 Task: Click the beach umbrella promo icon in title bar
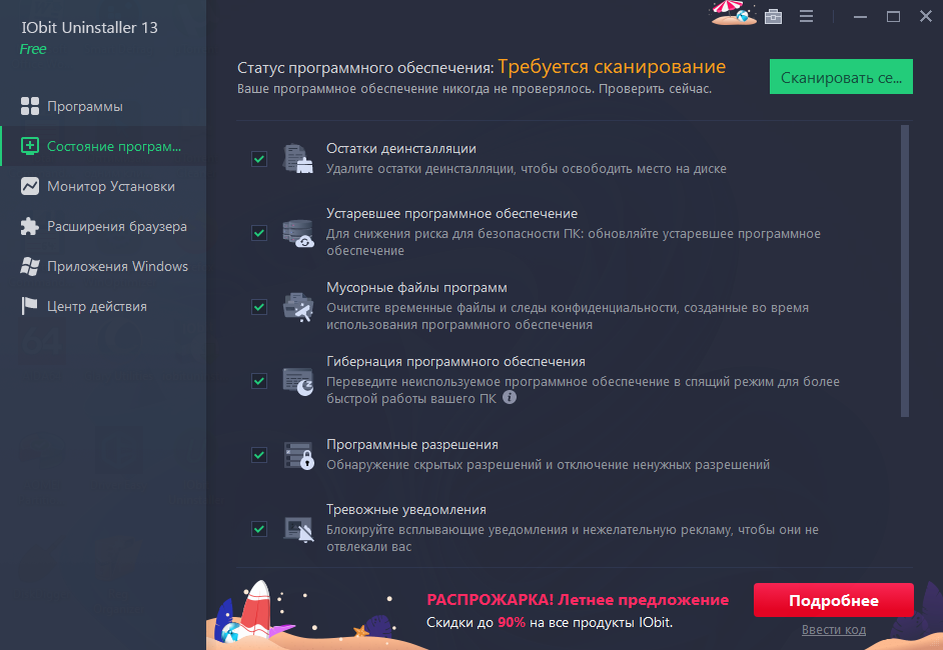[x=733, y=13]
